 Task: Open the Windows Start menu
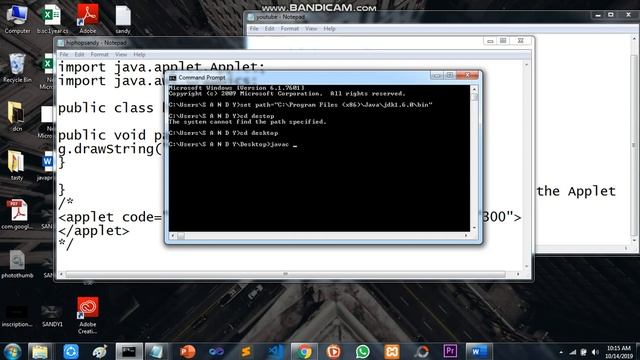[x=12, y=351]
